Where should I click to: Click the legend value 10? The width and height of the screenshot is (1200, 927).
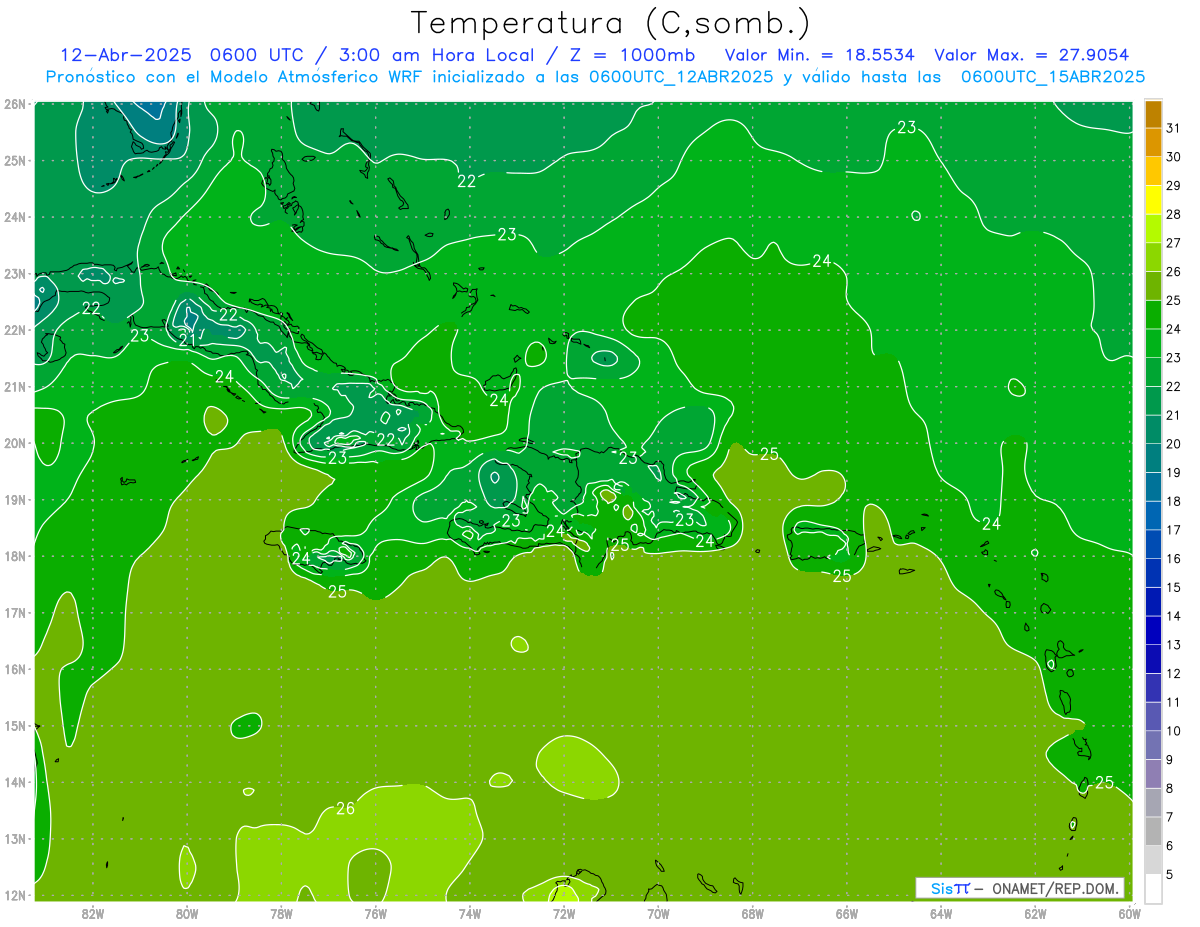coord(1174,731)
